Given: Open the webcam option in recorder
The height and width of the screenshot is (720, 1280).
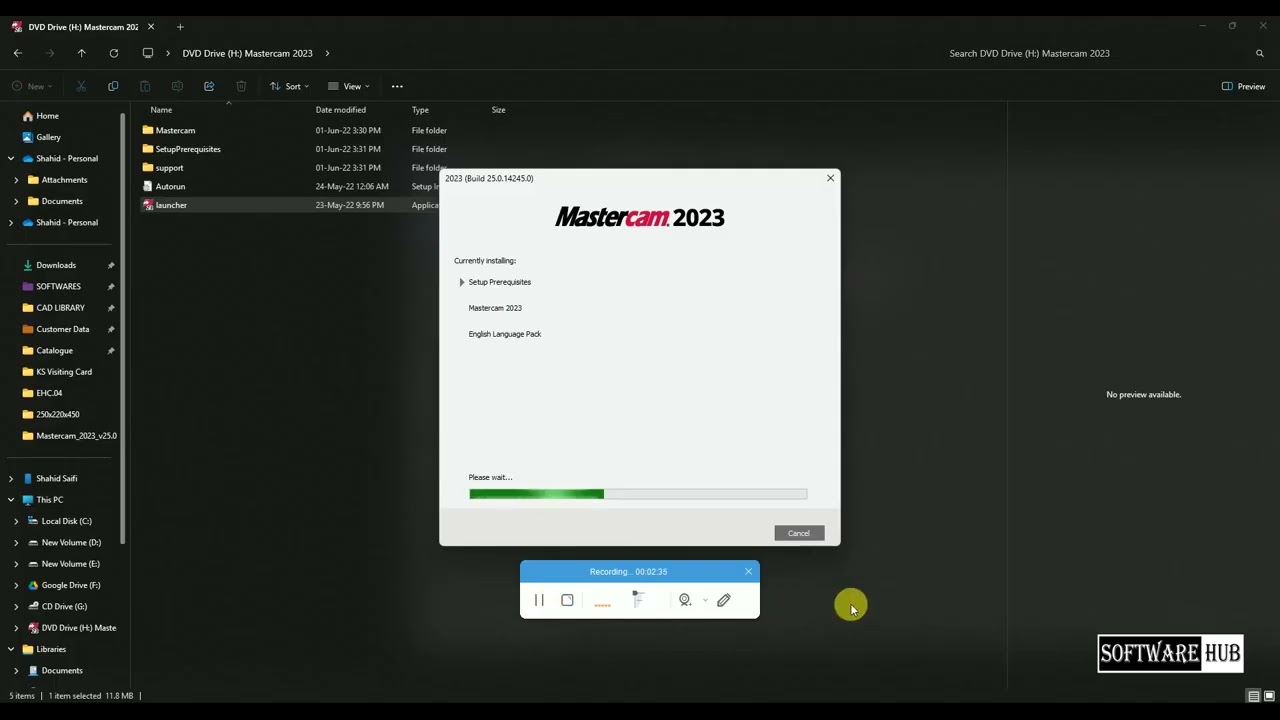Looking at the screenshot, I should [x=685, y=600].
